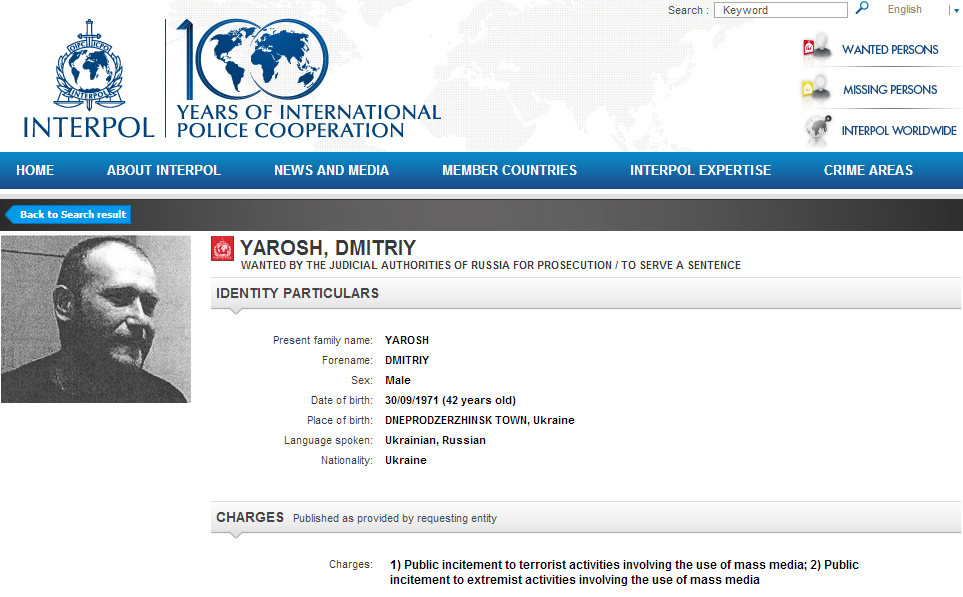The image size is (963, 597).
Task: Click the Nationality value Ukraine
Action: (x=405, y=460)
